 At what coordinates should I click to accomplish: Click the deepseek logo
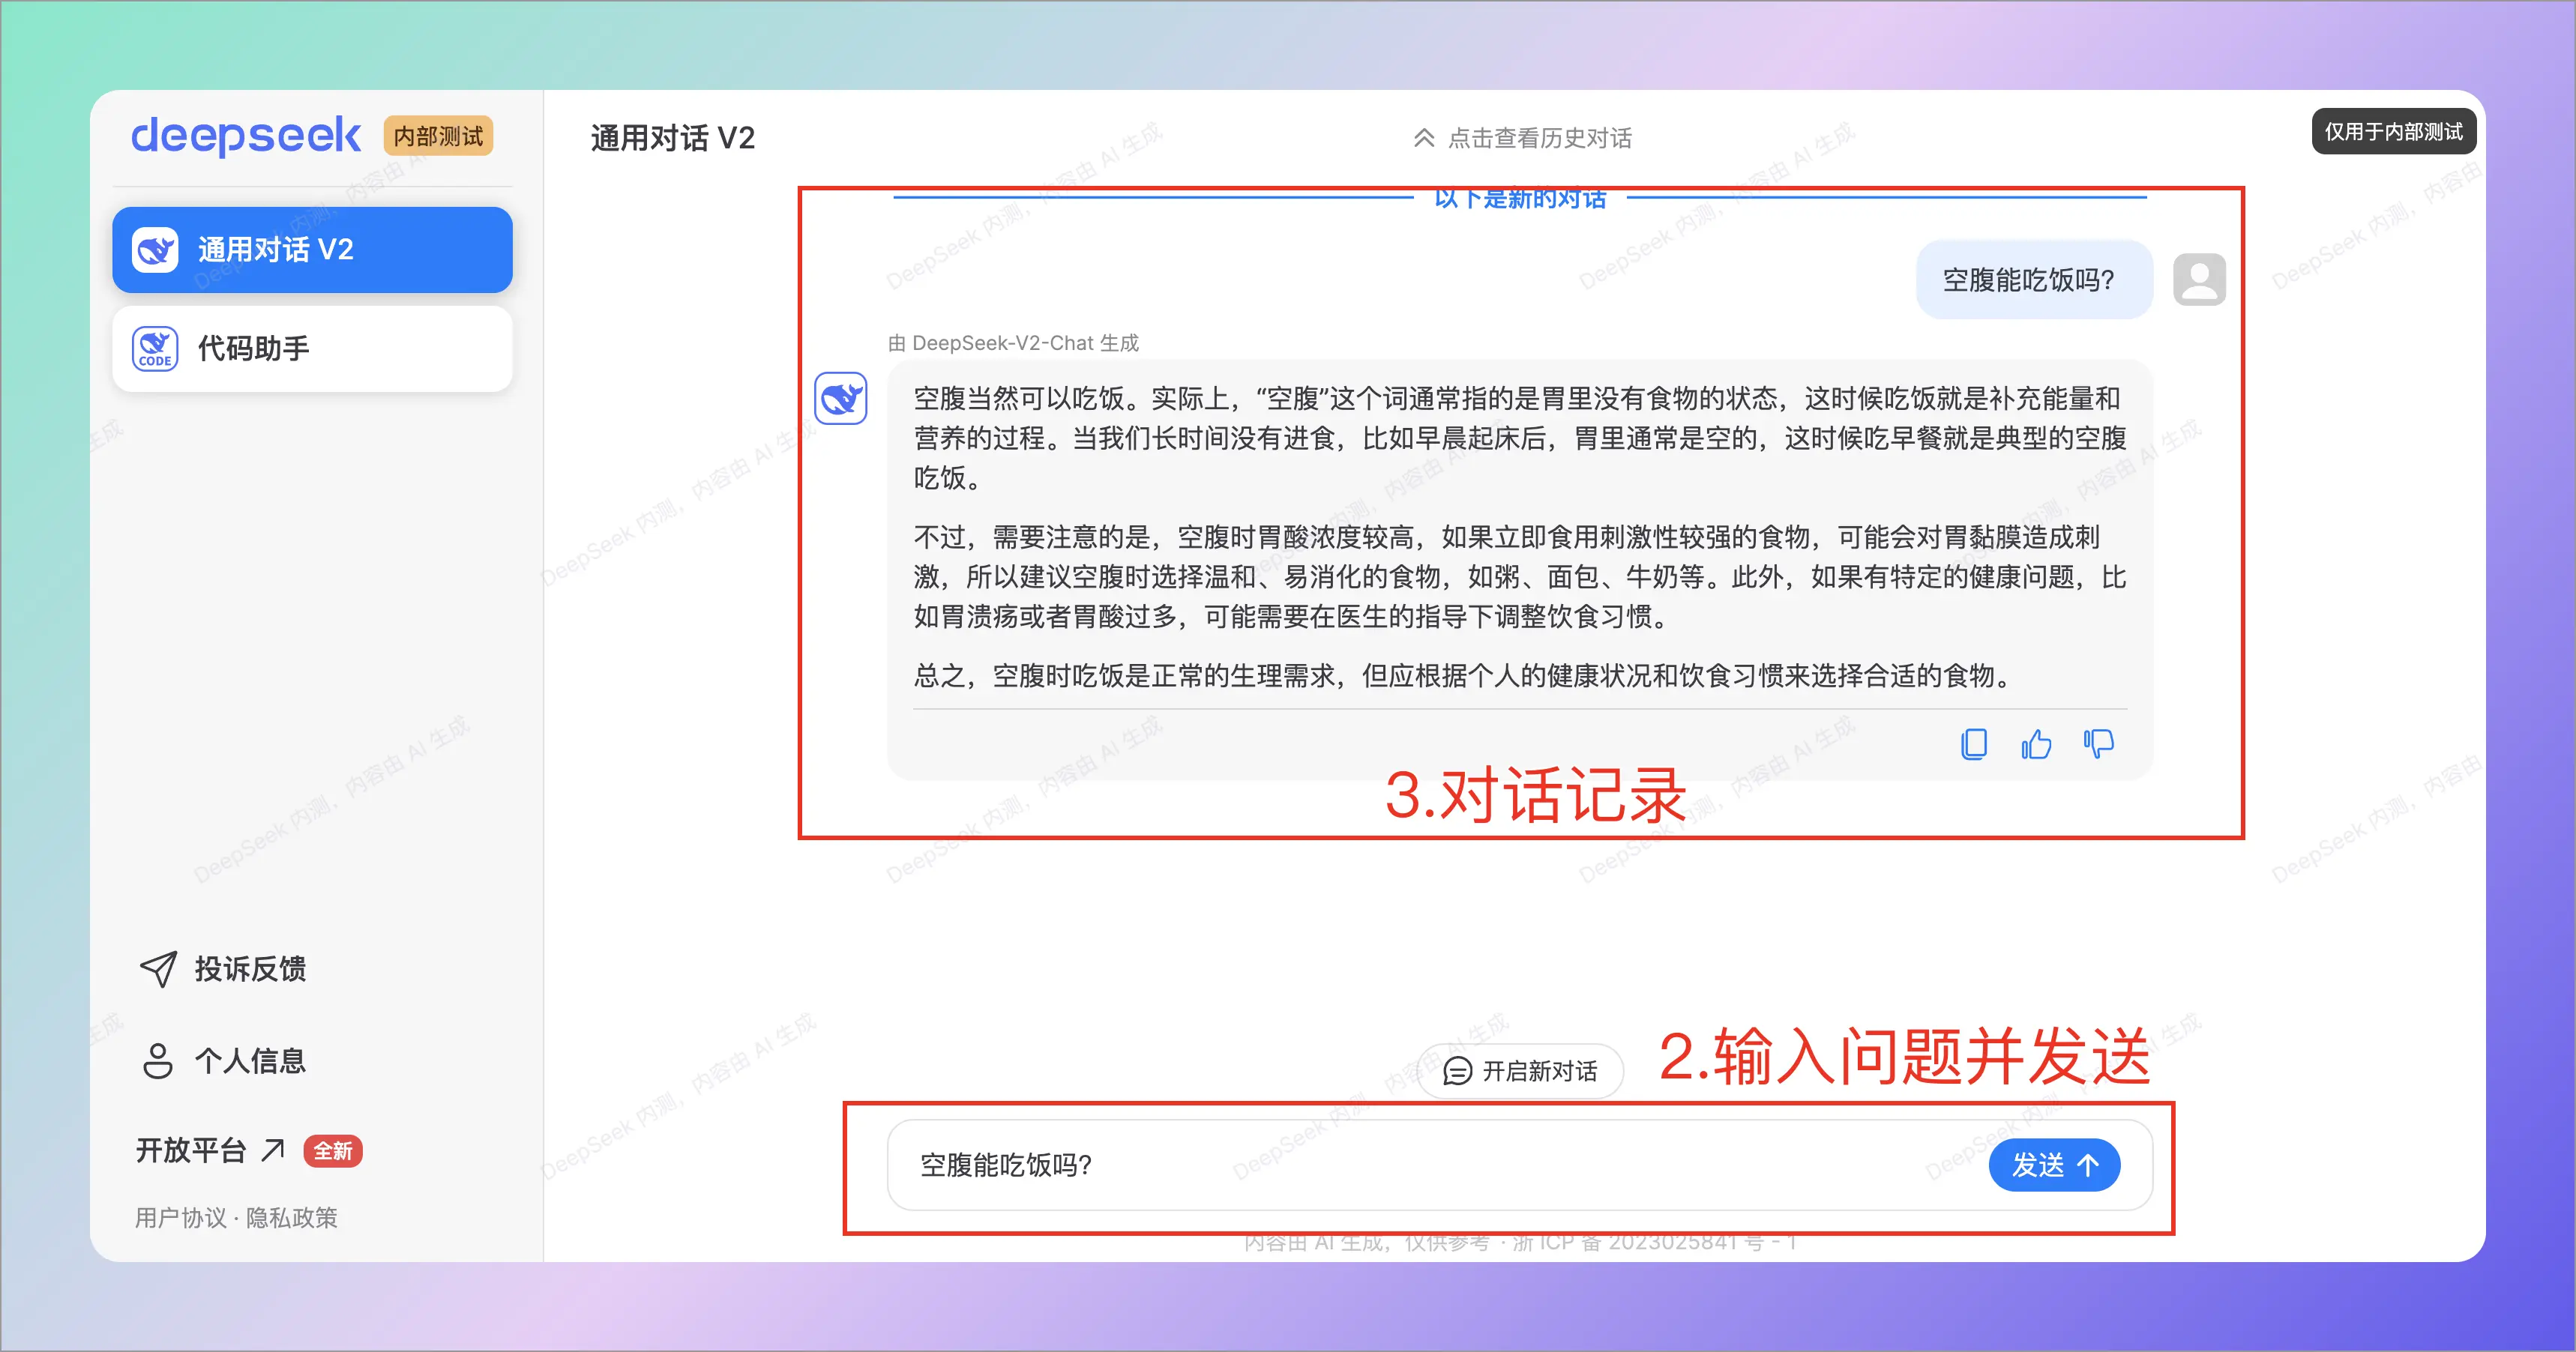click(x=246, y=135)
